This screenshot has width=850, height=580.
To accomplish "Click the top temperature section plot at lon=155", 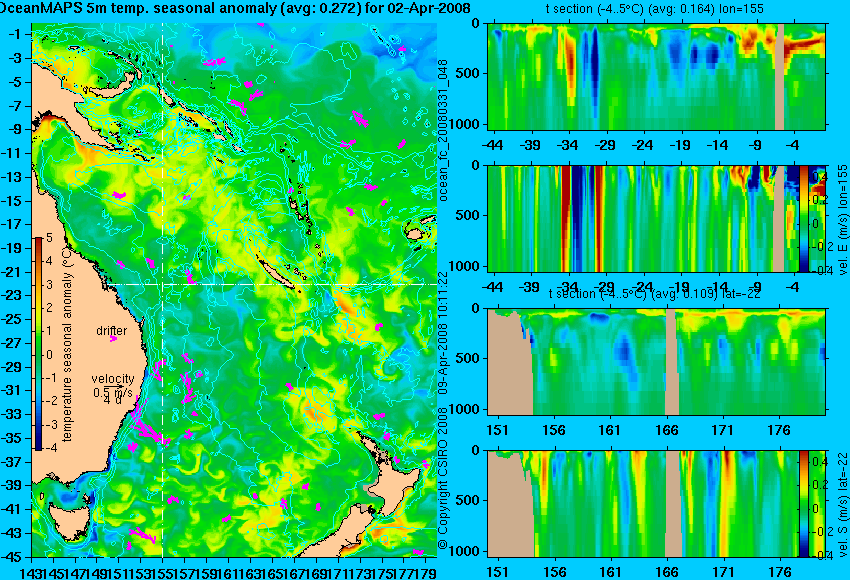I will point(656,76).
